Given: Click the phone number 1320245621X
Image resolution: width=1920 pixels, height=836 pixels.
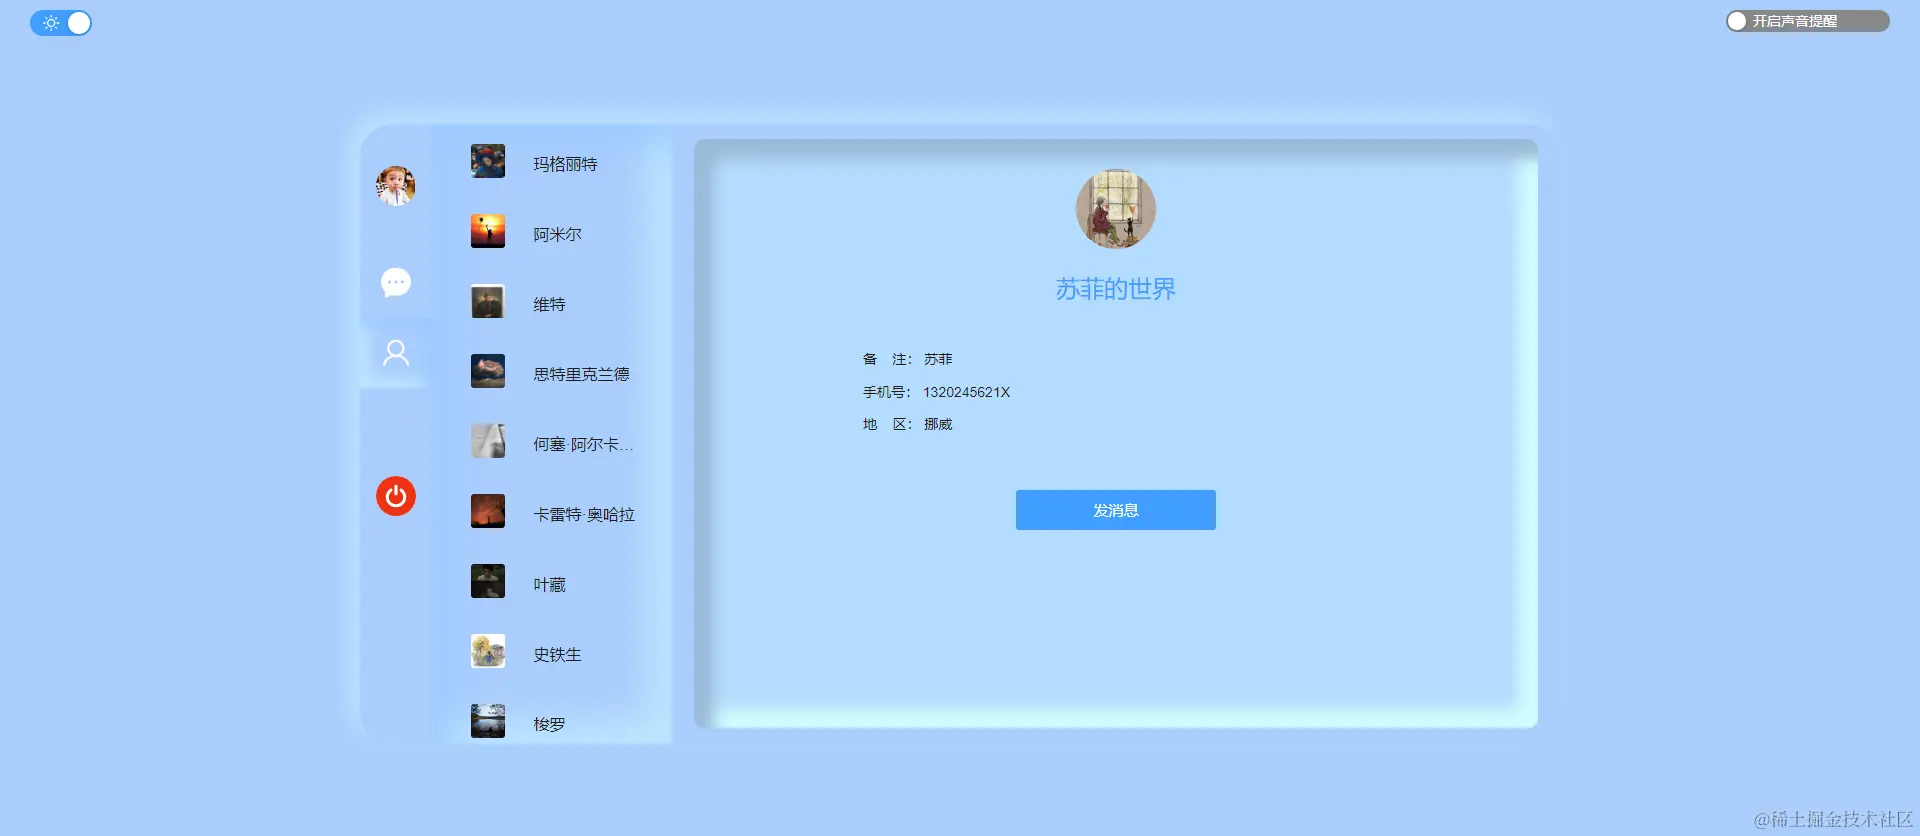Looking at the screenshot, I should (966, 392).
